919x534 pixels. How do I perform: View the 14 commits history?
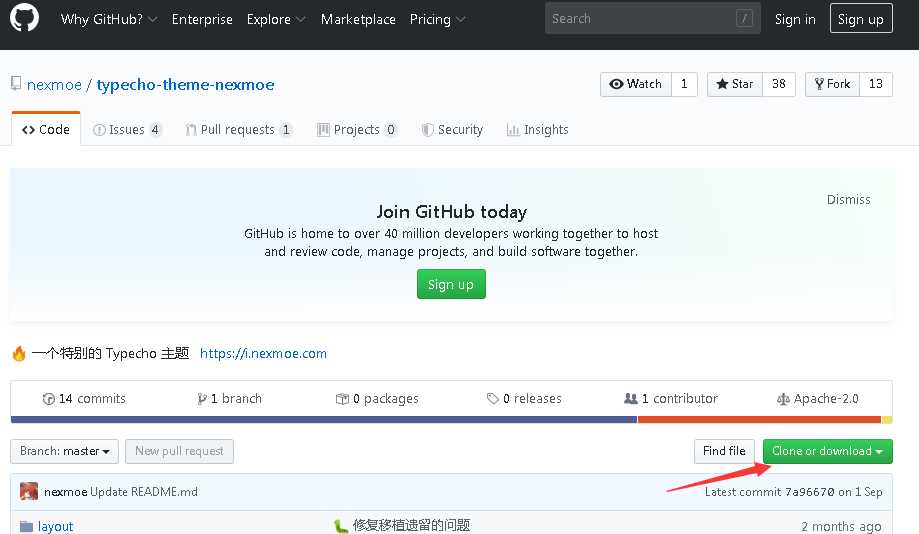pyautogui.click(x=84, y=399)
